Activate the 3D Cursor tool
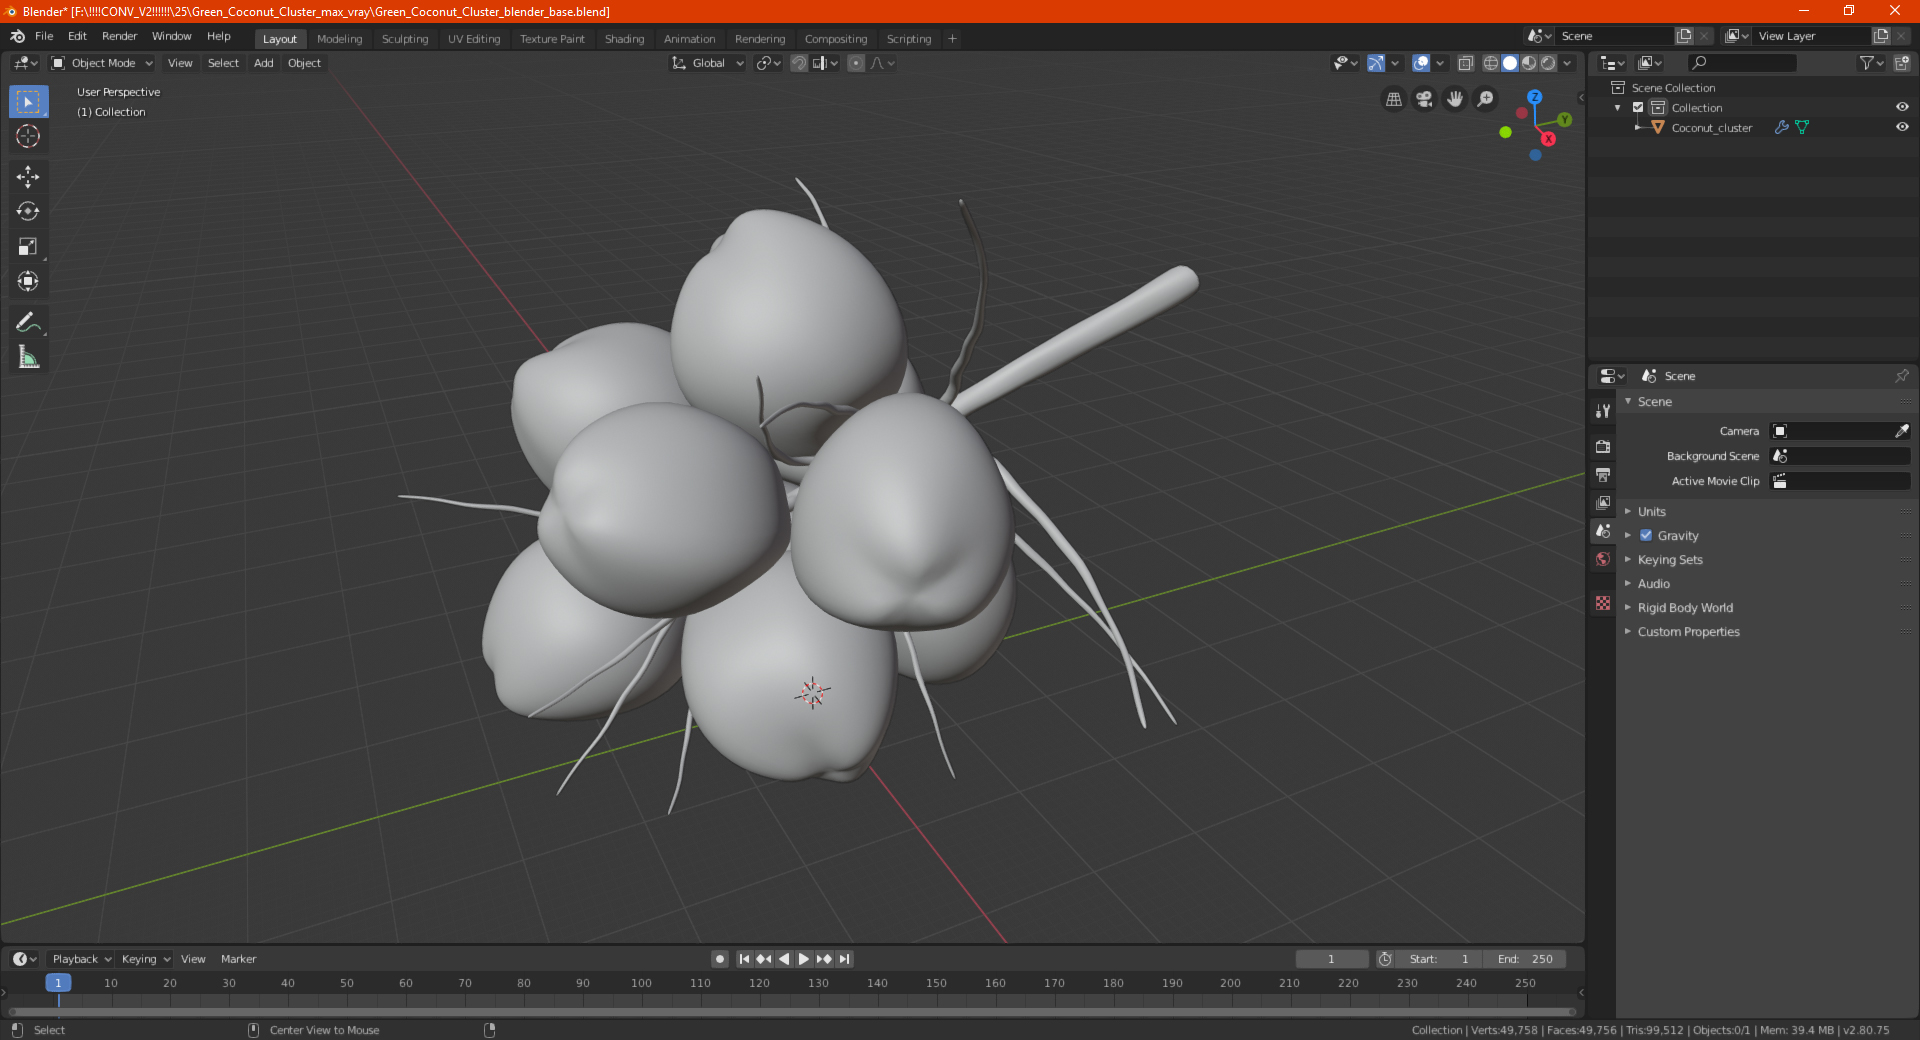This screenshot has width=1920, height=1040. tap(28, 136)
